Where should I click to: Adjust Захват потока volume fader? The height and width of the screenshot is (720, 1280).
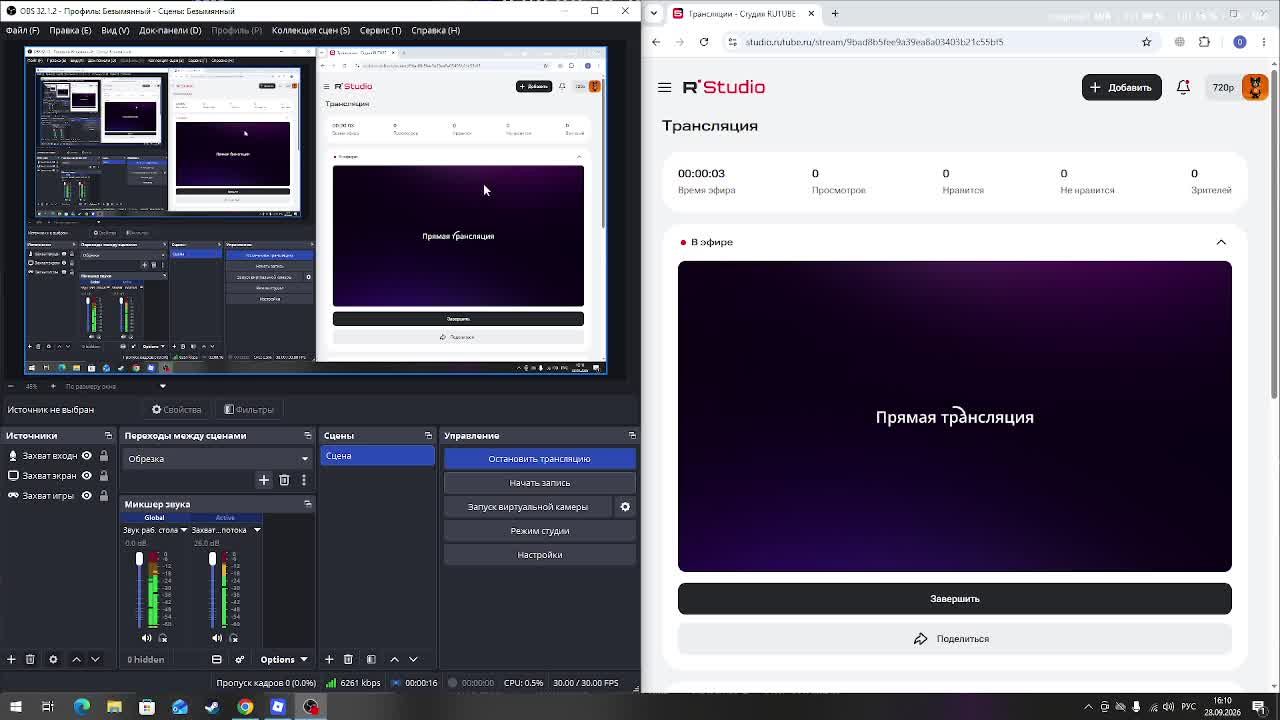tap(212, 560)
